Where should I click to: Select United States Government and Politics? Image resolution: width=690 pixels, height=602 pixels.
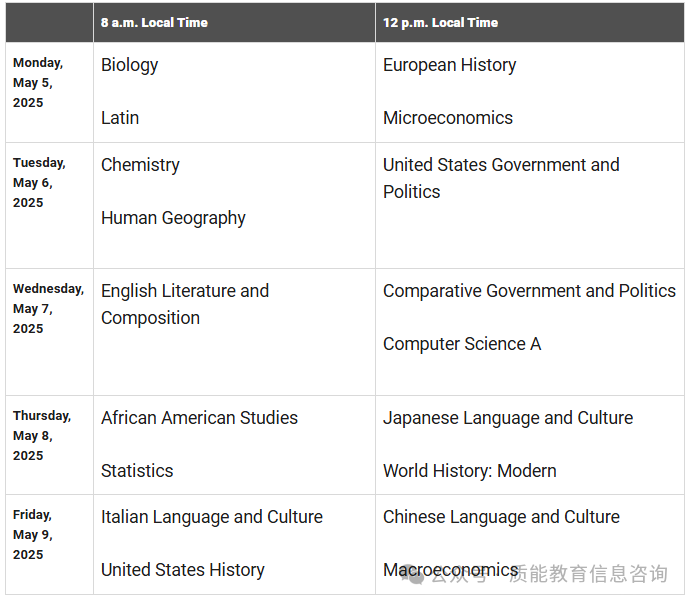[501, 178]
